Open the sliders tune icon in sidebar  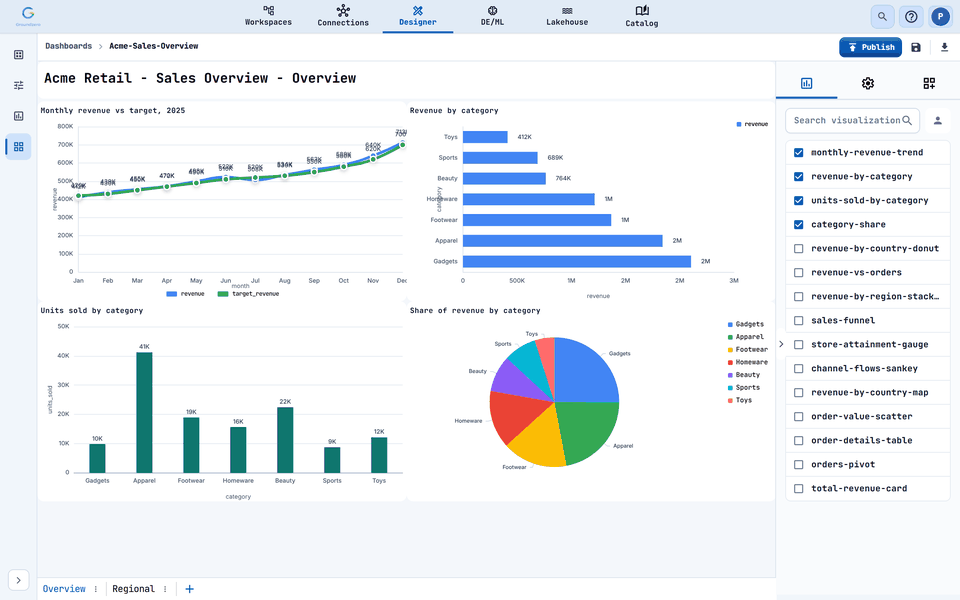(18, 85)
